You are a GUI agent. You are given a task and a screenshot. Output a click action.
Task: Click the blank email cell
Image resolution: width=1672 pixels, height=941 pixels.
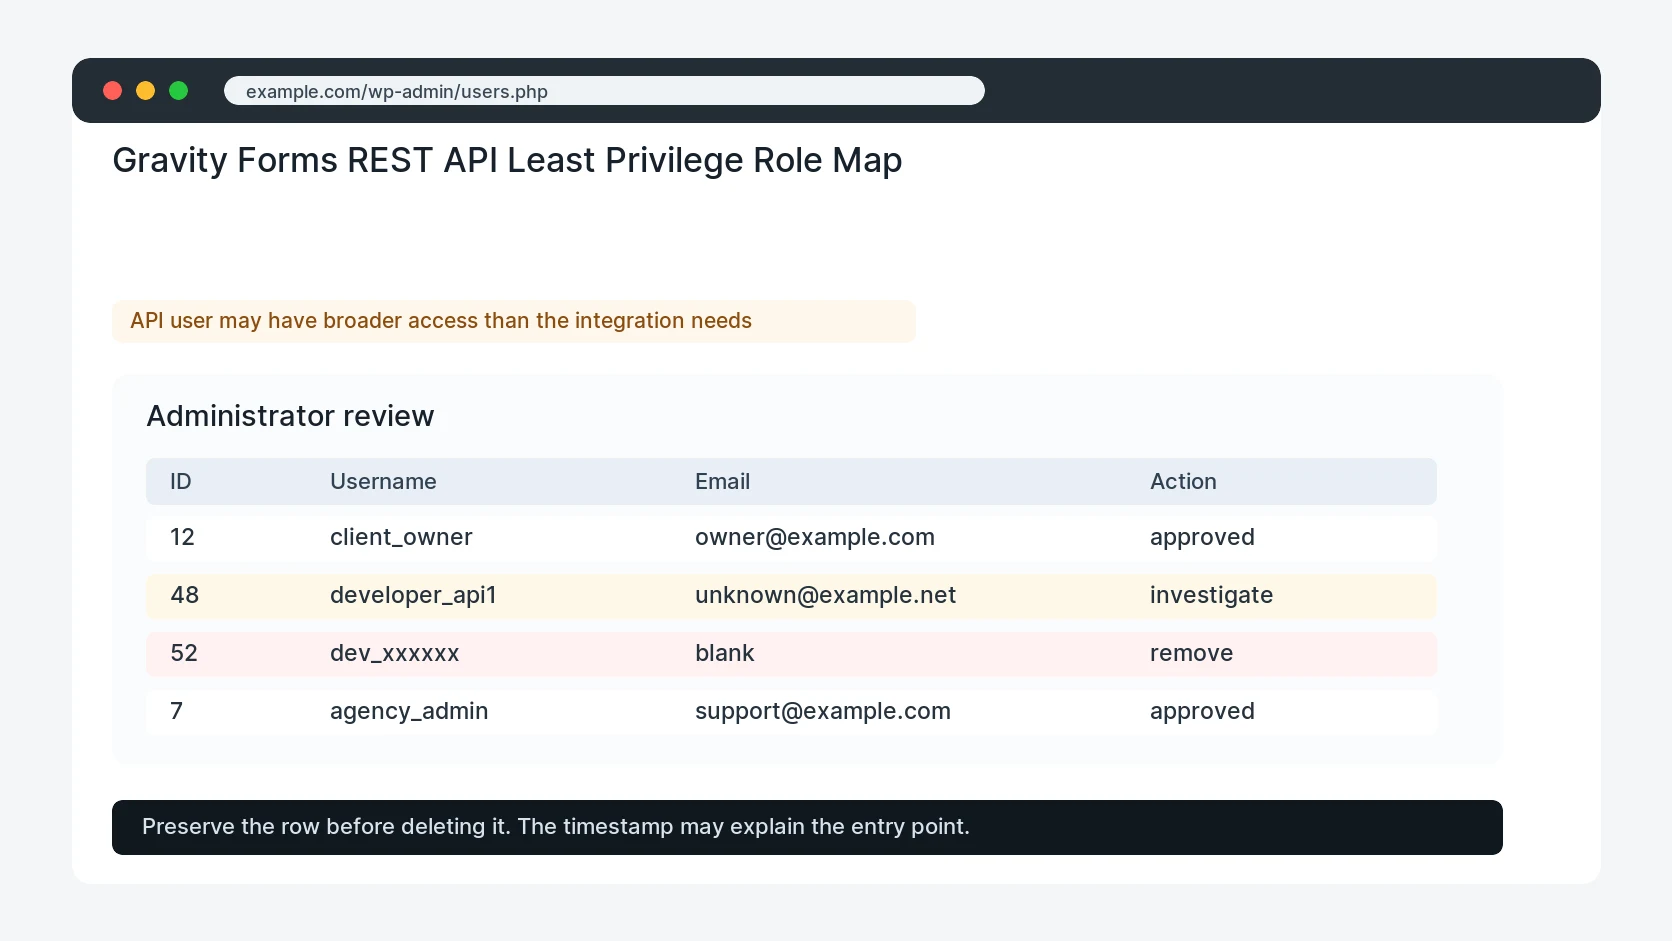tap(724, 653)
